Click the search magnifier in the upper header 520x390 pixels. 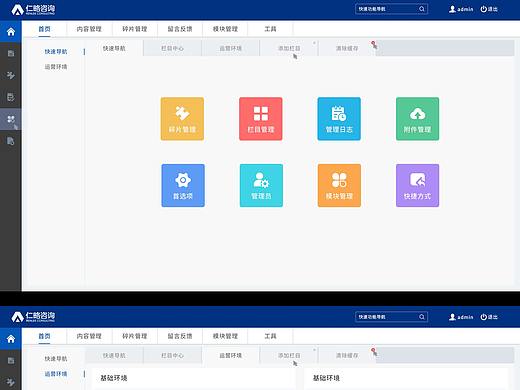(x=422, y=9)
